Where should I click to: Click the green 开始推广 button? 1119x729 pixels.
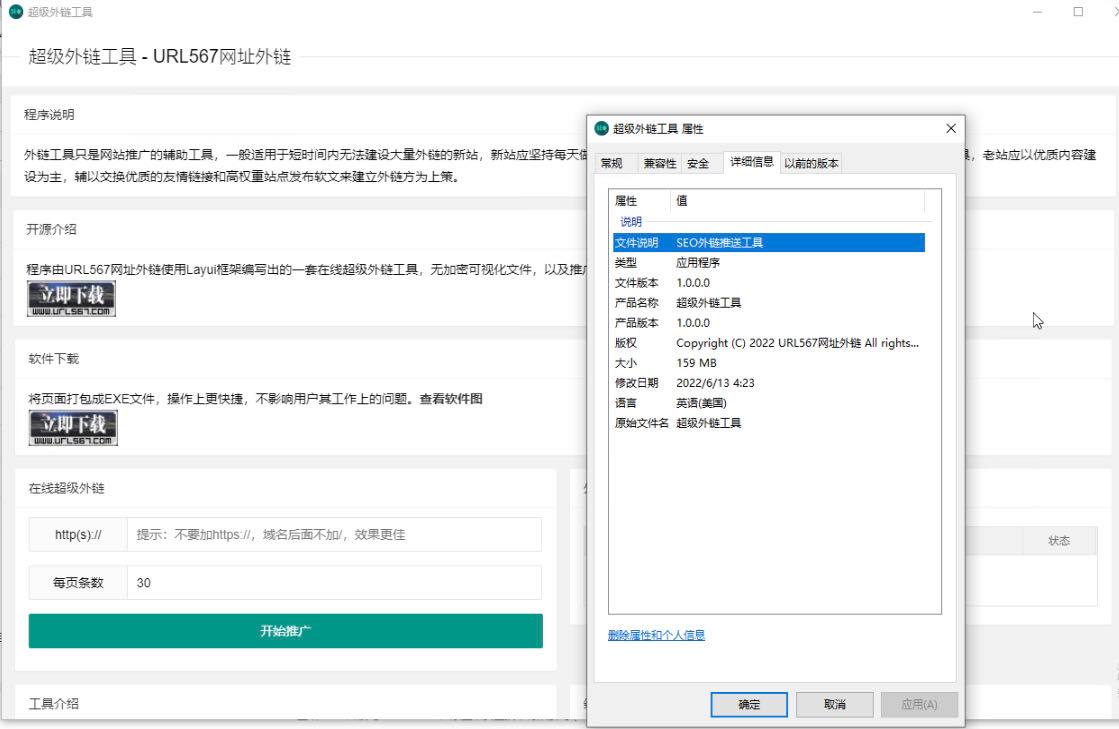point(286,631)
